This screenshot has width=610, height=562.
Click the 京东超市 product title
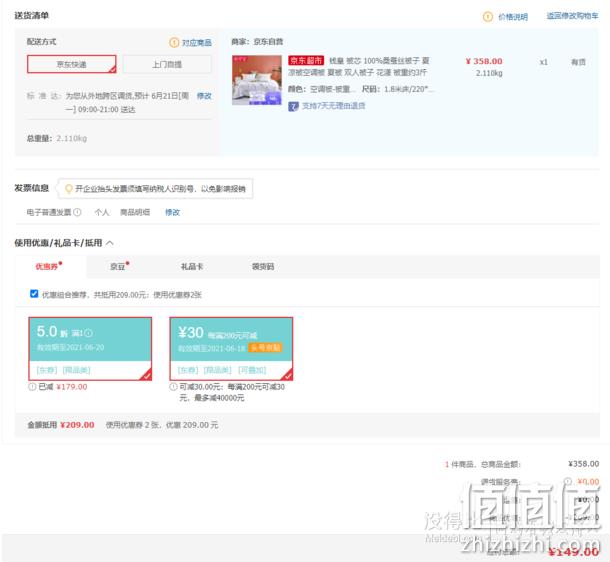358,67
